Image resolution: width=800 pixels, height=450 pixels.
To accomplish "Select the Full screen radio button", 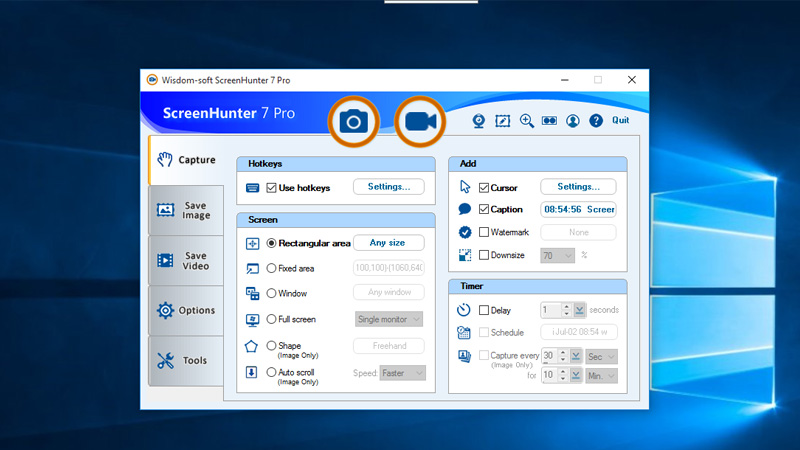I will [271, 319].
